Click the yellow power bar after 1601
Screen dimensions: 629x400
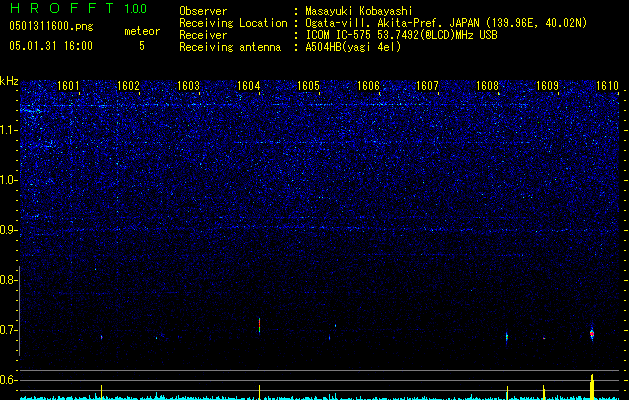click(101, 392)
